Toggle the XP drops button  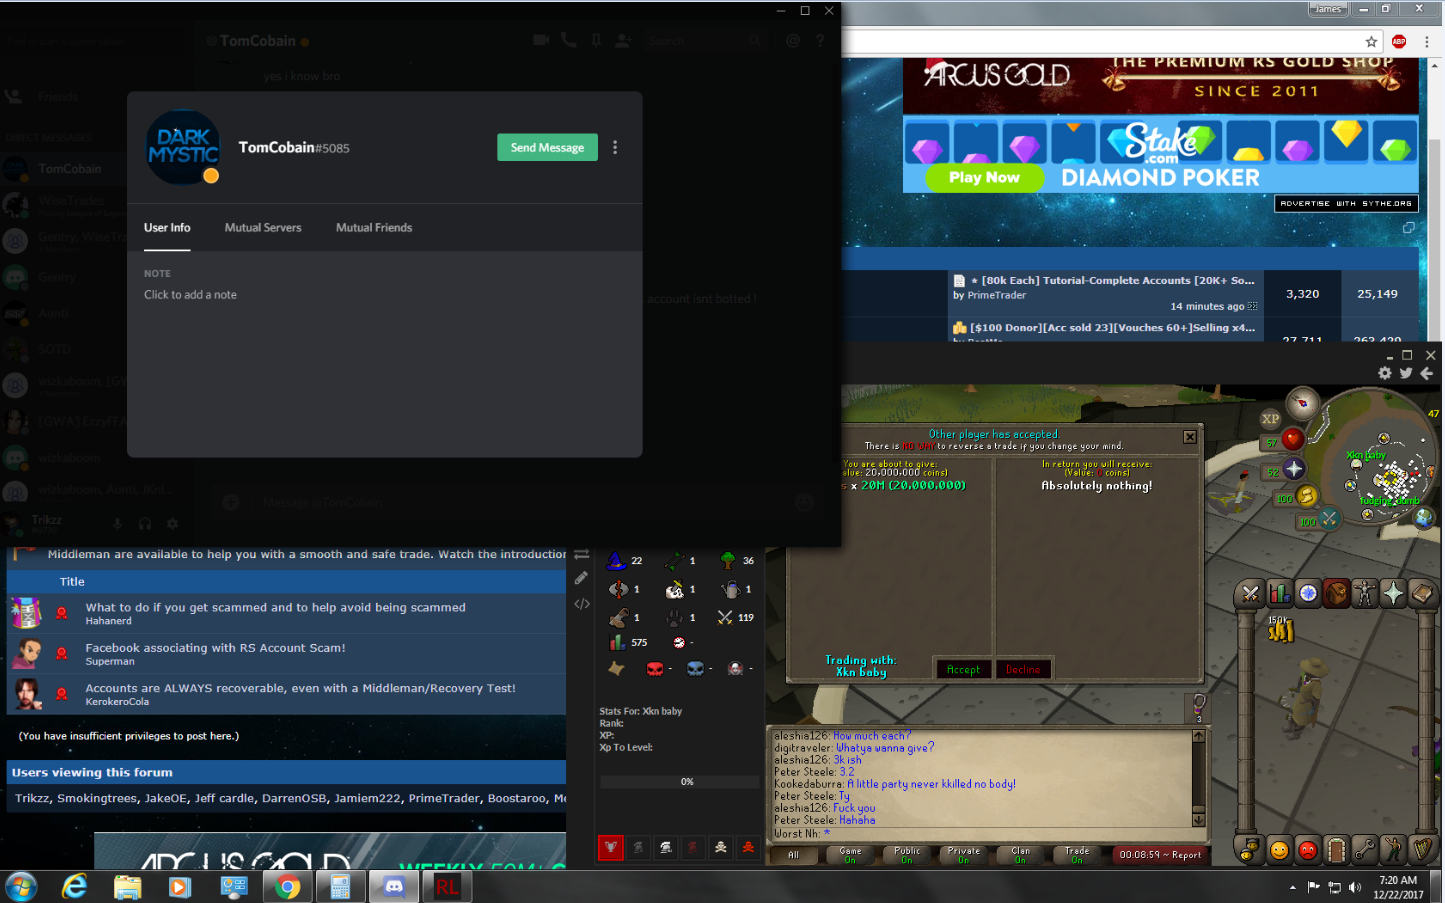[x=1270, y=419]
